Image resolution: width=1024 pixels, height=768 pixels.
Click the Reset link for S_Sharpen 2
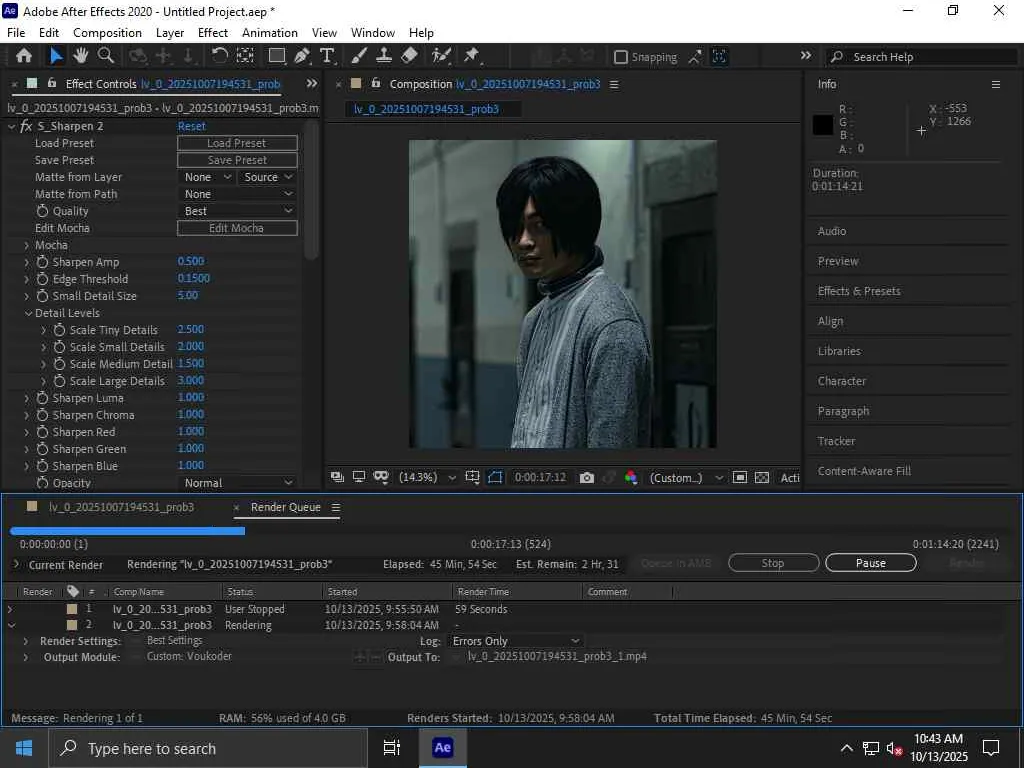click(x=191, y=126)
